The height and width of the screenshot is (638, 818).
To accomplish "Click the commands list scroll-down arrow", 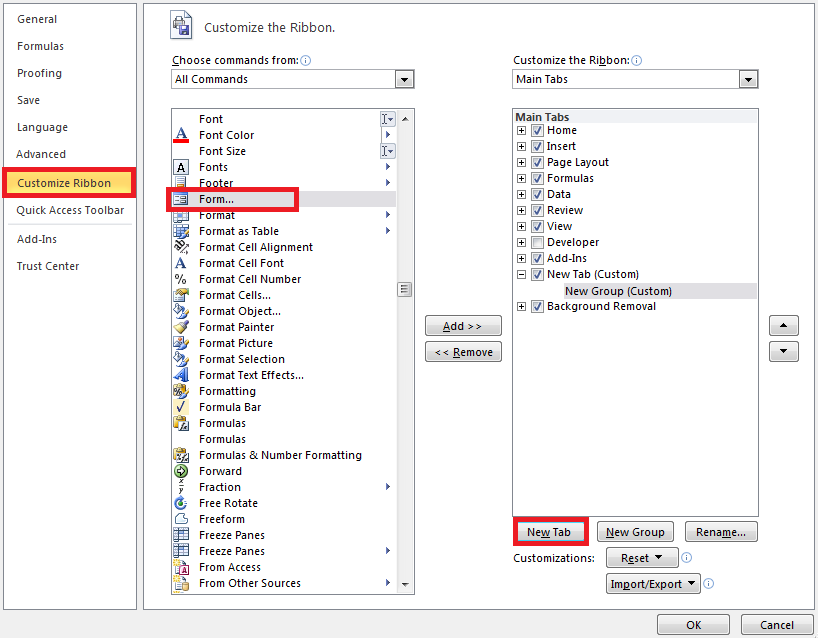I will pos(405,584).
